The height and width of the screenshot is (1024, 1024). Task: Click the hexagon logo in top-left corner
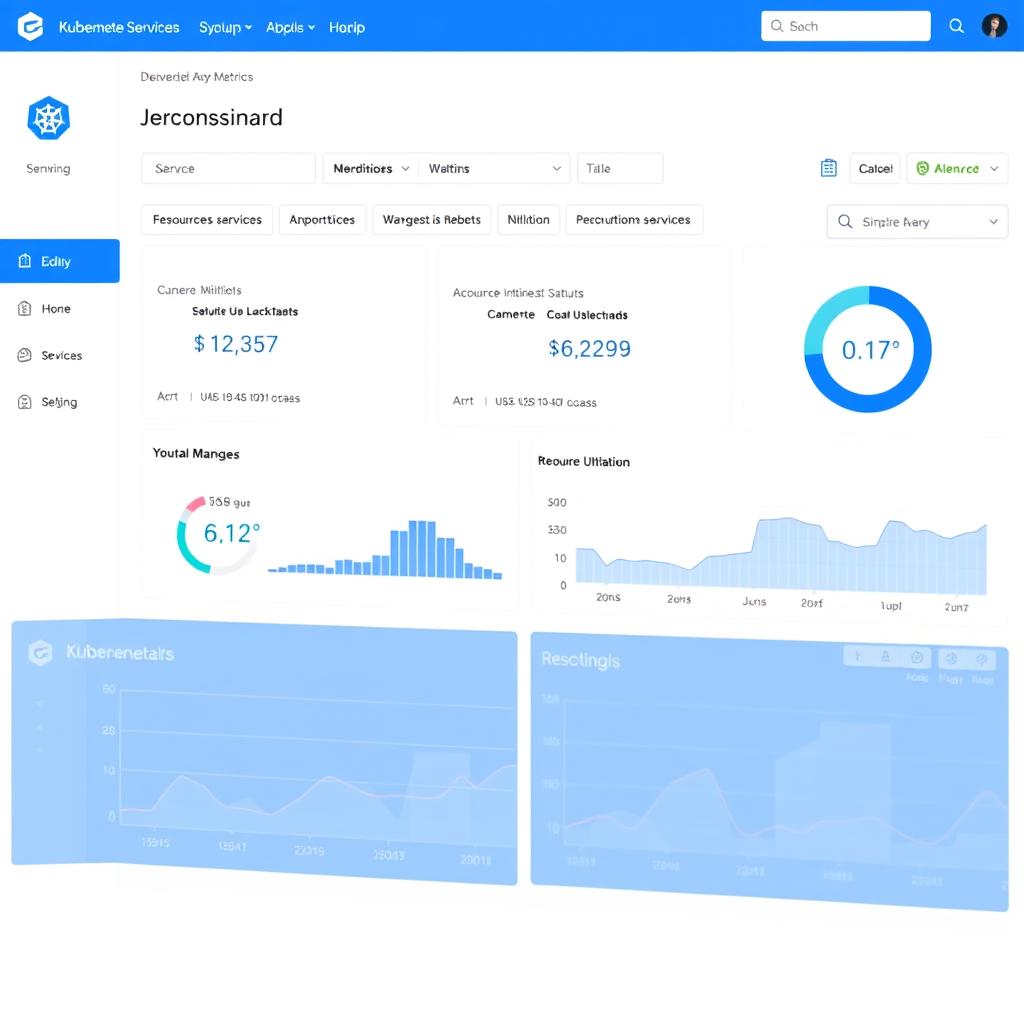click(30, 26)
